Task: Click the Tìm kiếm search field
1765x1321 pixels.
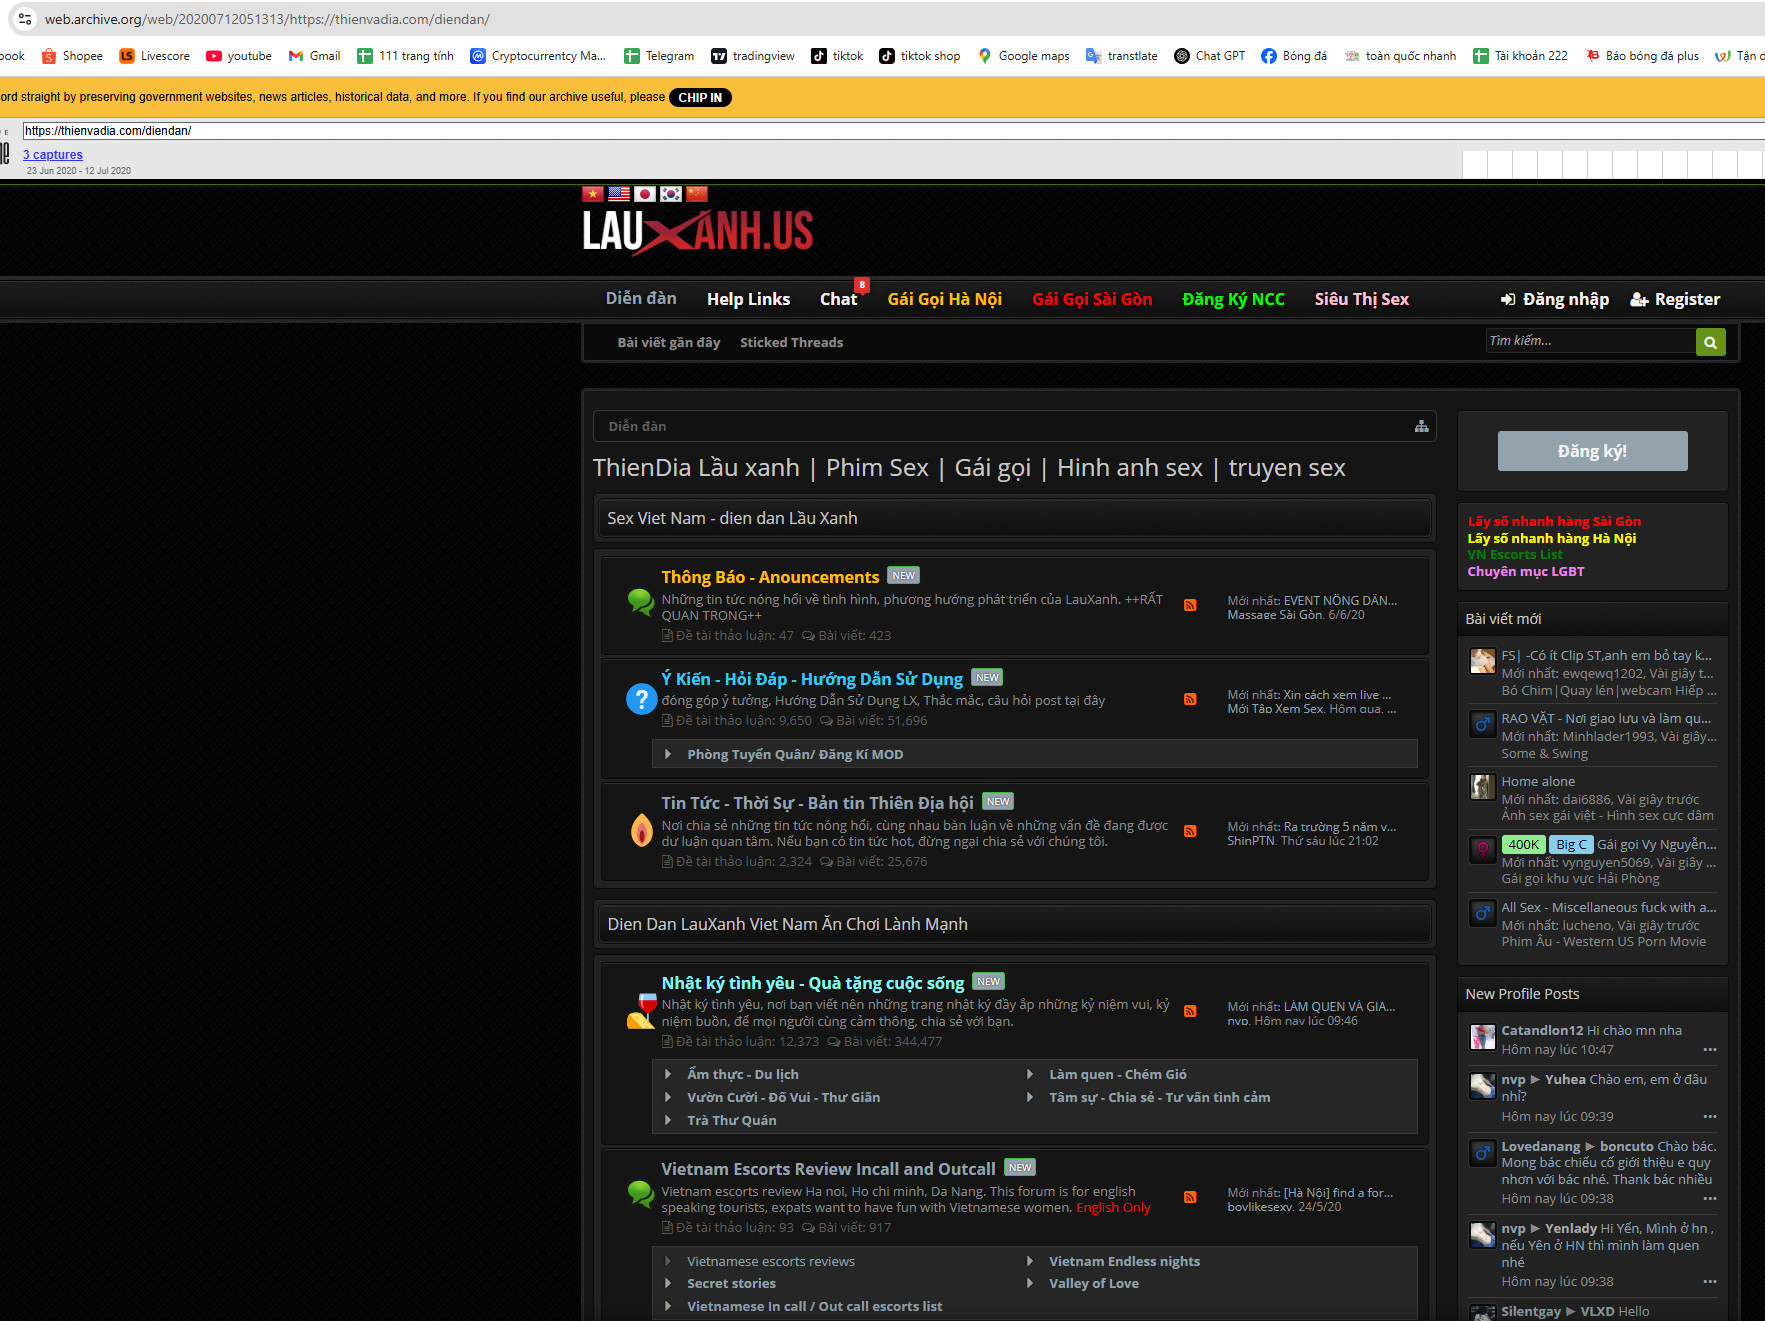Action: (1590, 341)
